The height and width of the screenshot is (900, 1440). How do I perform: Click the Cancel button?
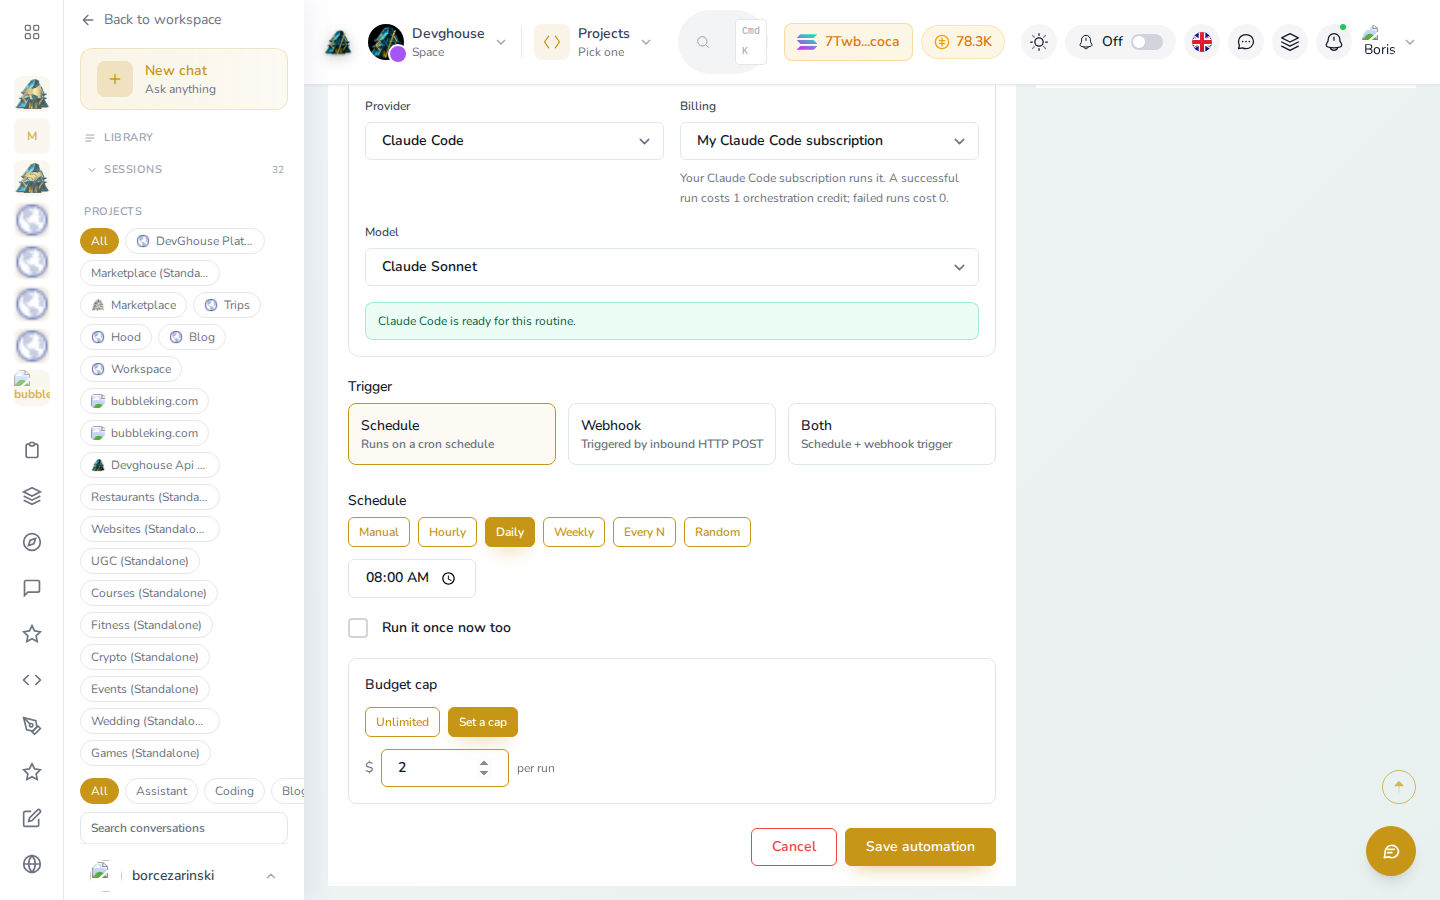[x=794, y=847]
